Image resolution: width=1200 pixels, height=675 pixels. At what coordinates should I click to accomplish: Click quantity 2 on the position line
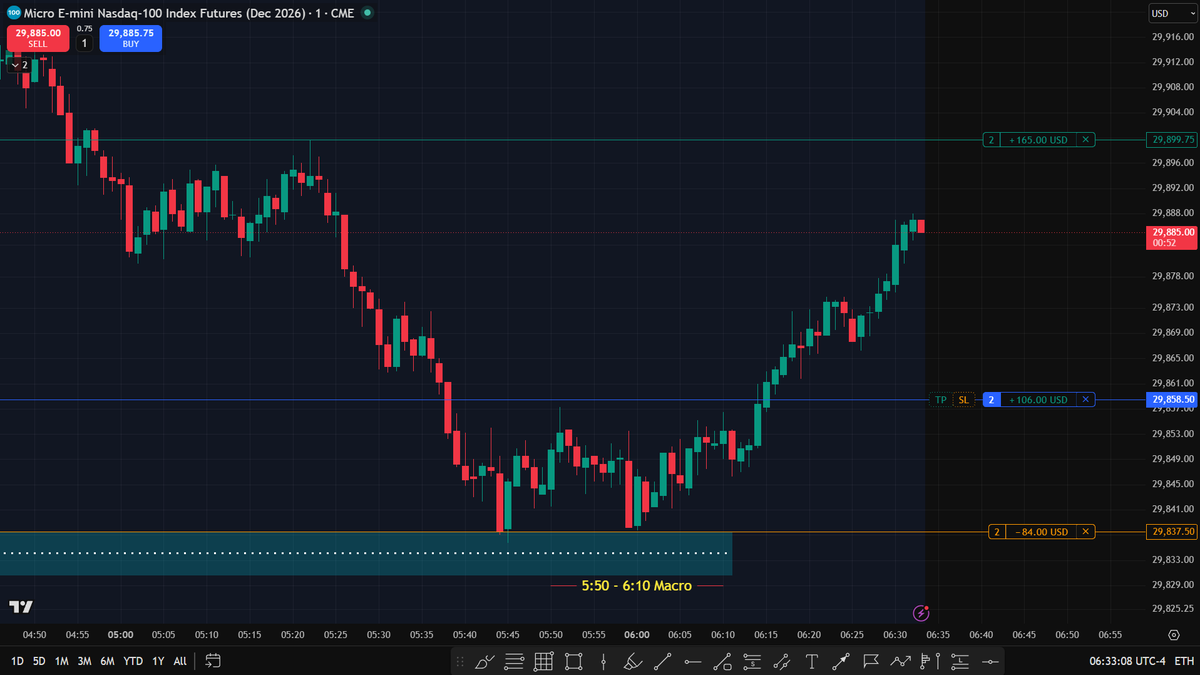pyautogui.click(x=991, y=400)
